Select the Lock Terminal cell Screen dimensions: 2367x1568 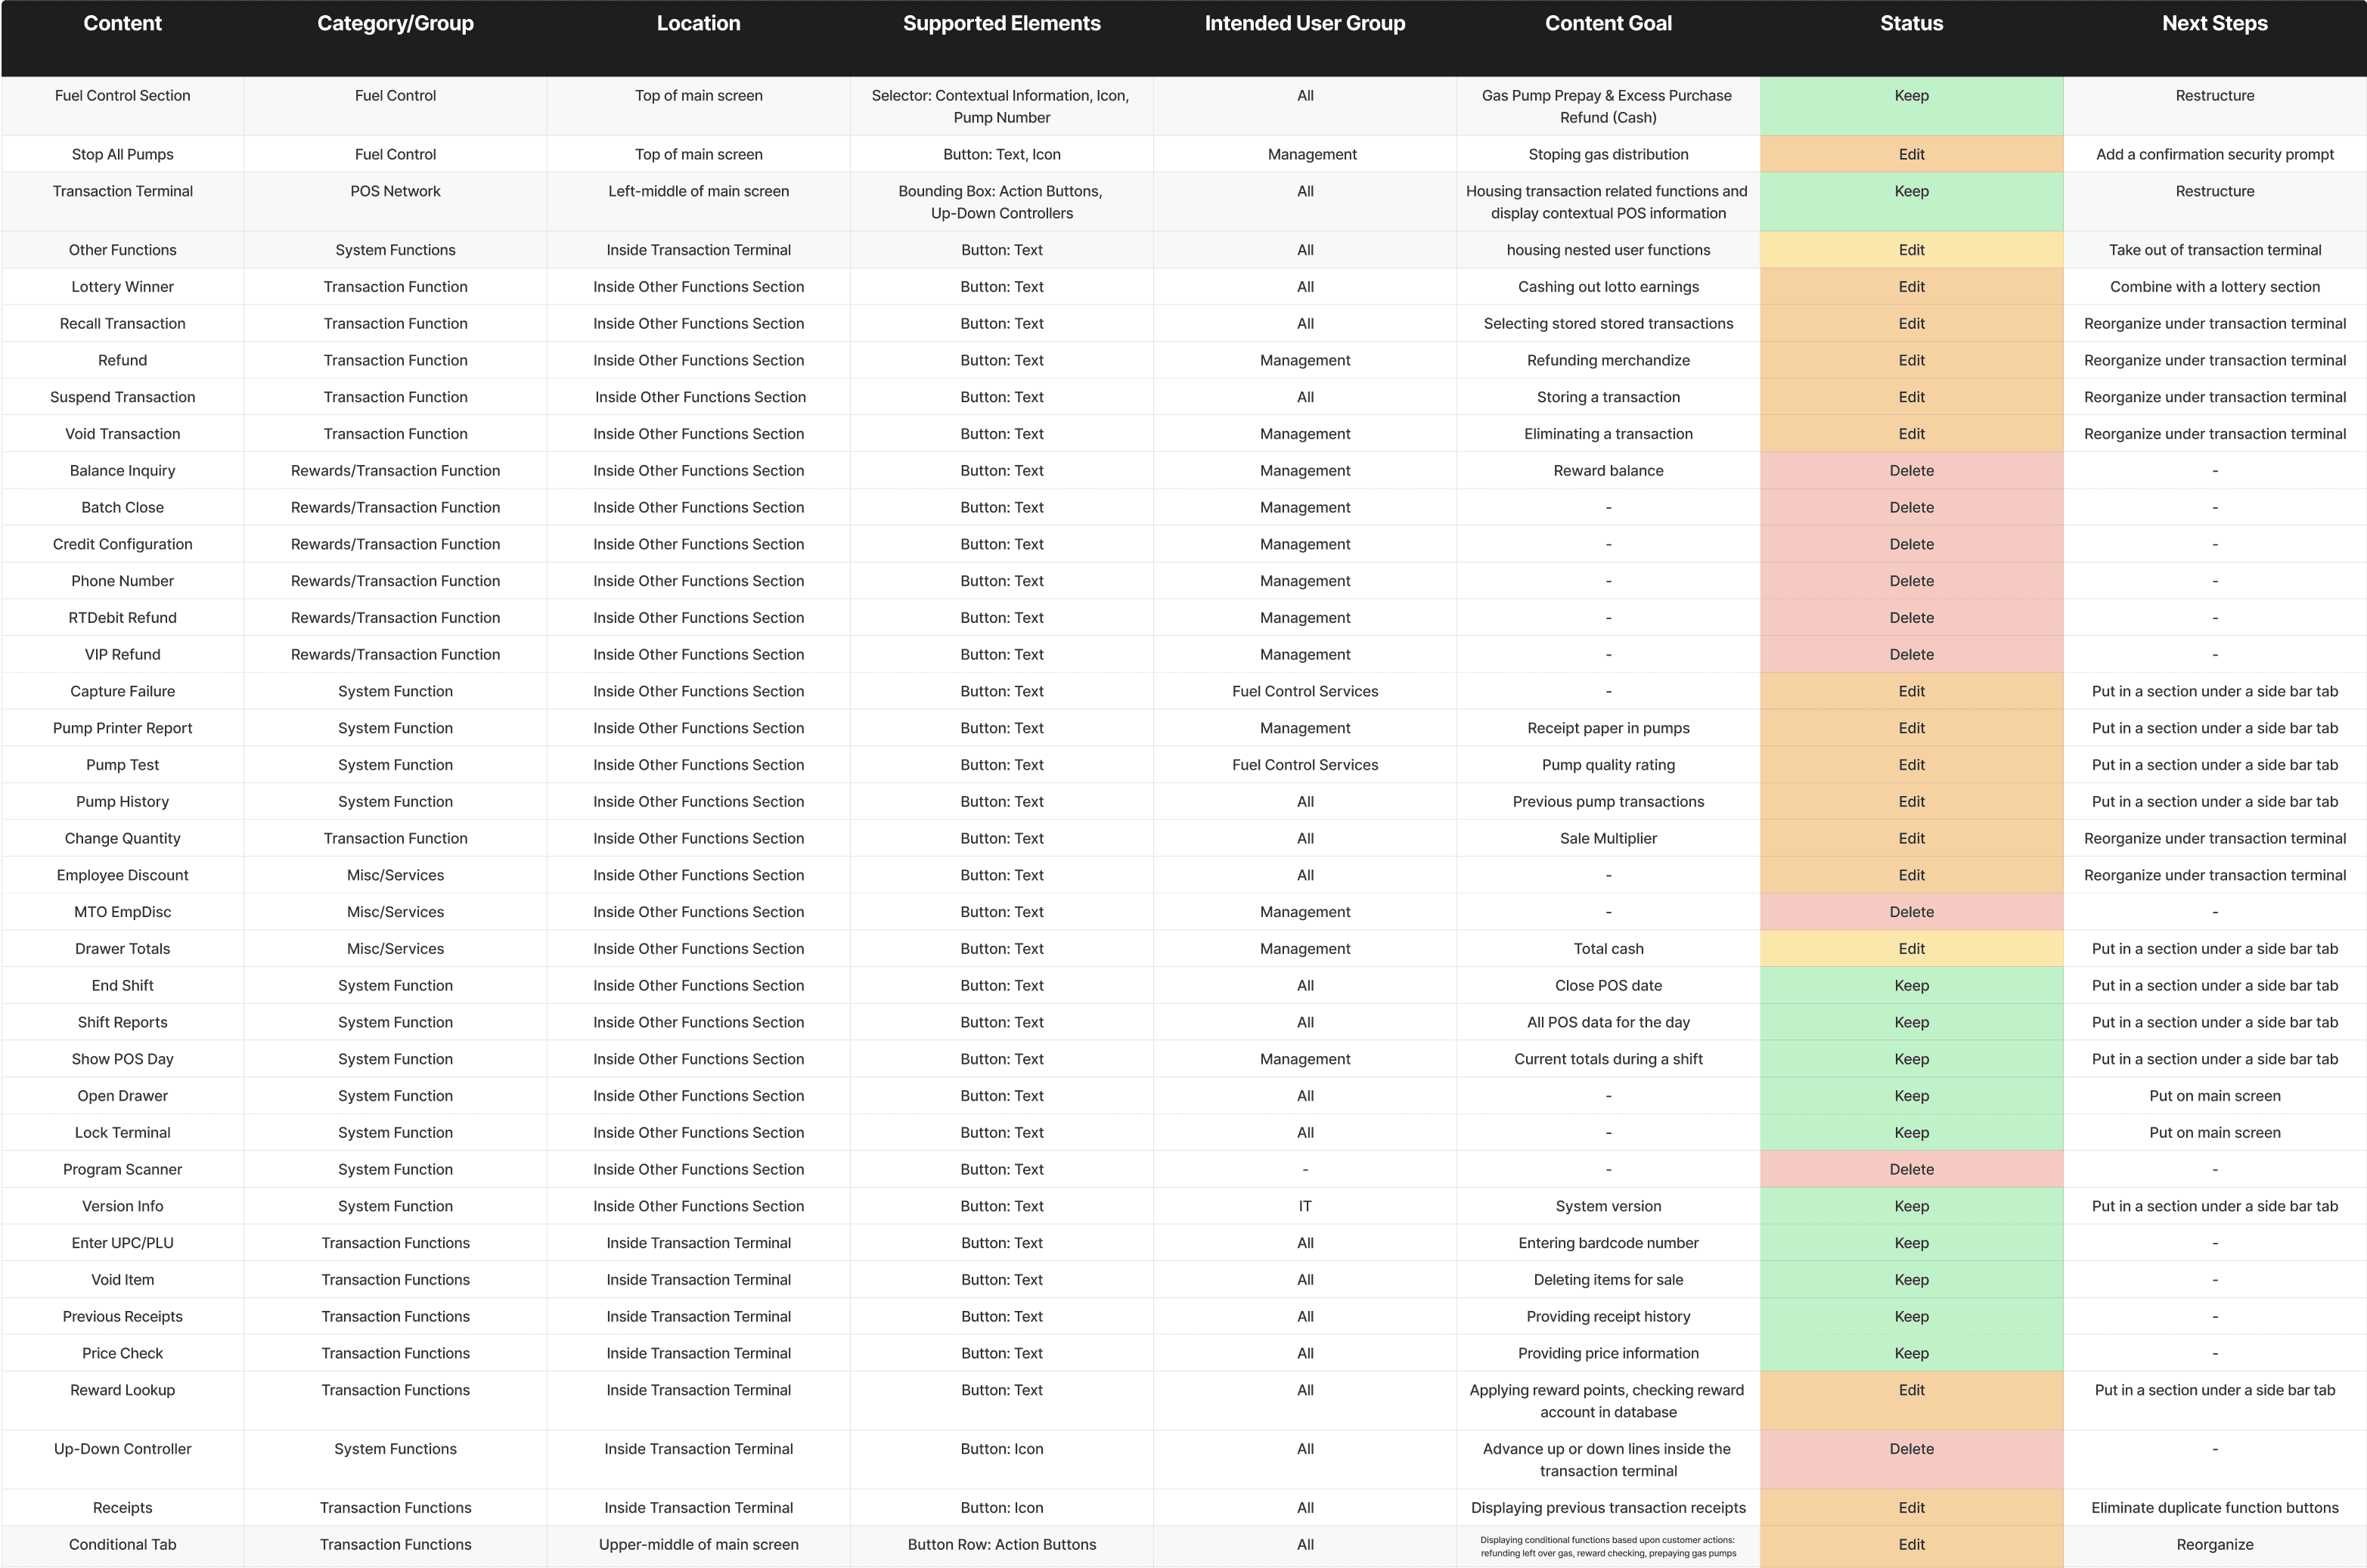(122, 1133)
